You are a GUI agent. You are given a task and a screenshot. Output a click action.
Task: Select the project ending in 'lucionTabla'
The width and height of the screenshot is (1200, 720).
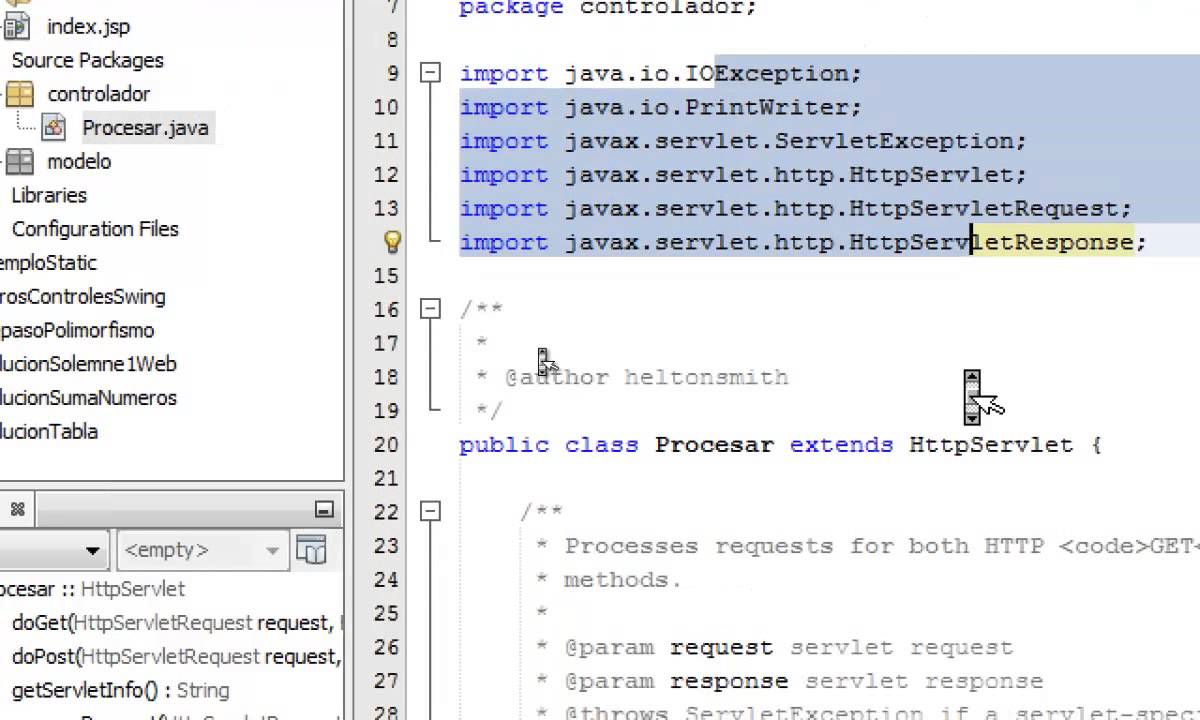point(49,432)
